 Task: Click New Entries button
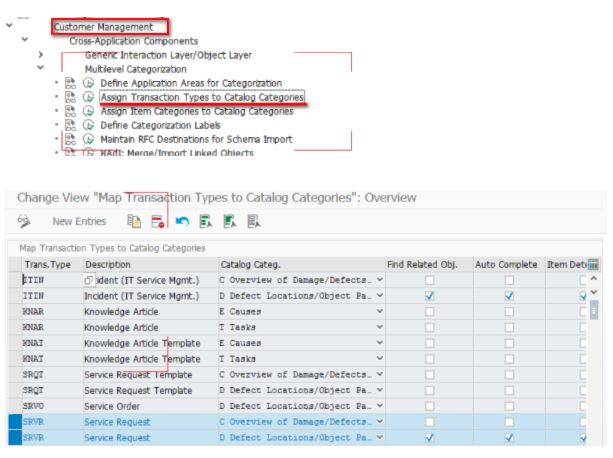click(79, 222)
